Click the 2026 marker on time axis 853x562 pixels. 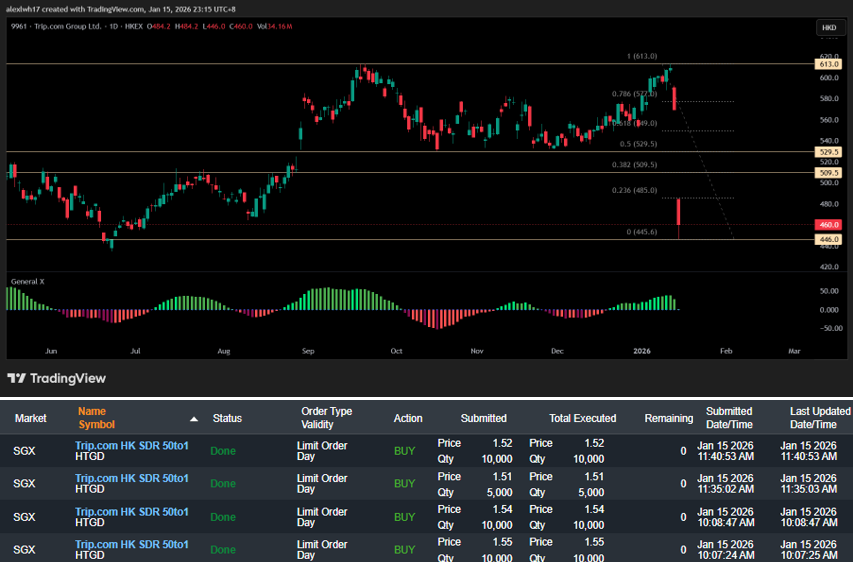pos(642,351)
